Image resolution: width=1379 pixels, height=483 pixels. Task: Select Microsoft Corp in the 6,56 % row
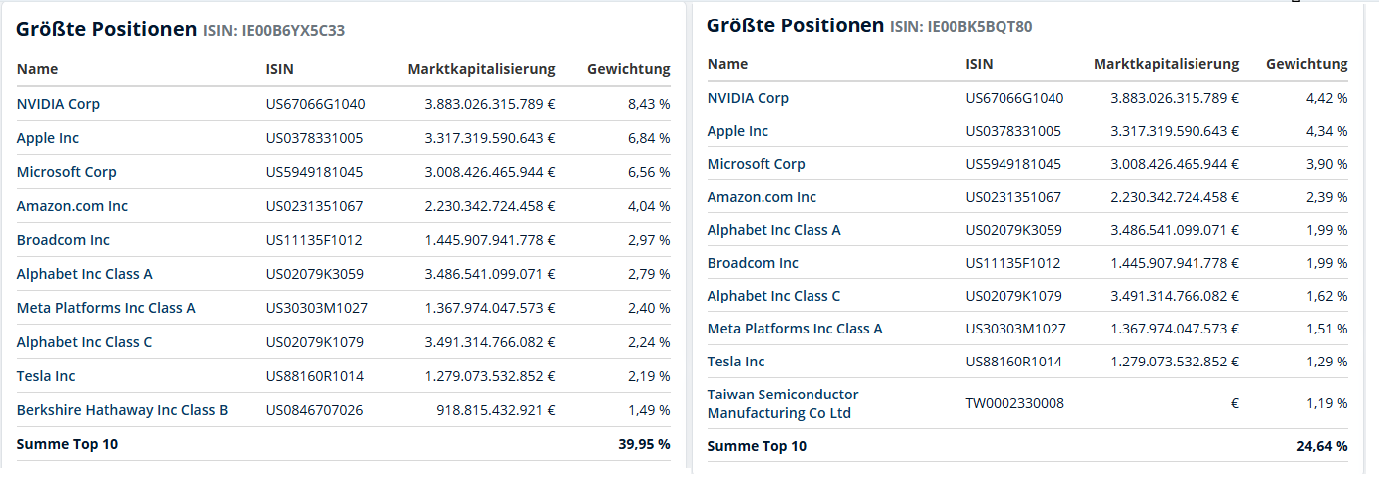coord(66,172)
